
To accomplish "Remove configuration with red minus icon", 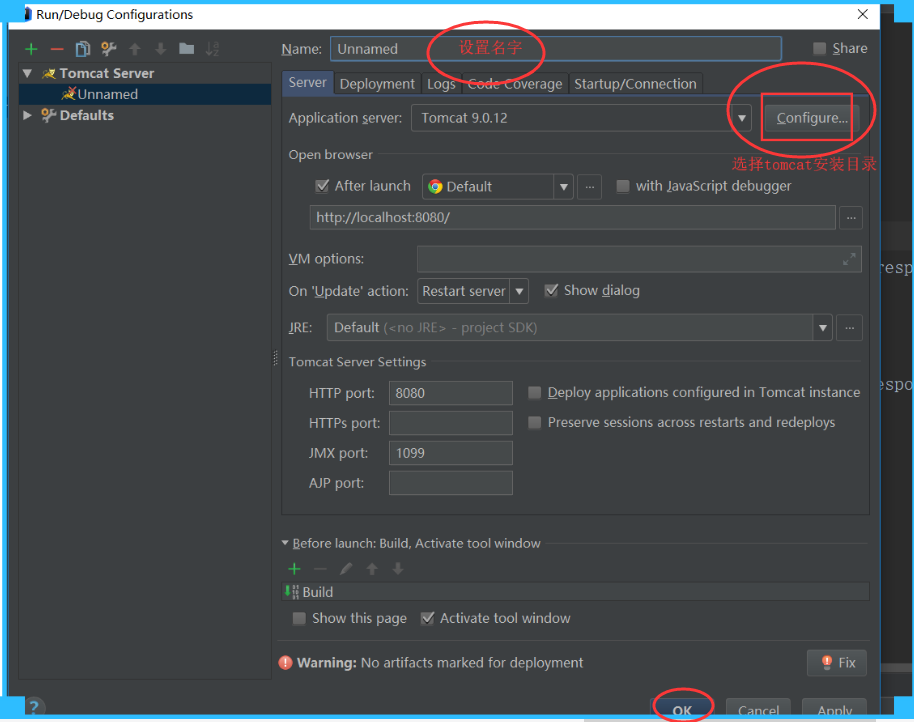I will [x=57, y=49].
